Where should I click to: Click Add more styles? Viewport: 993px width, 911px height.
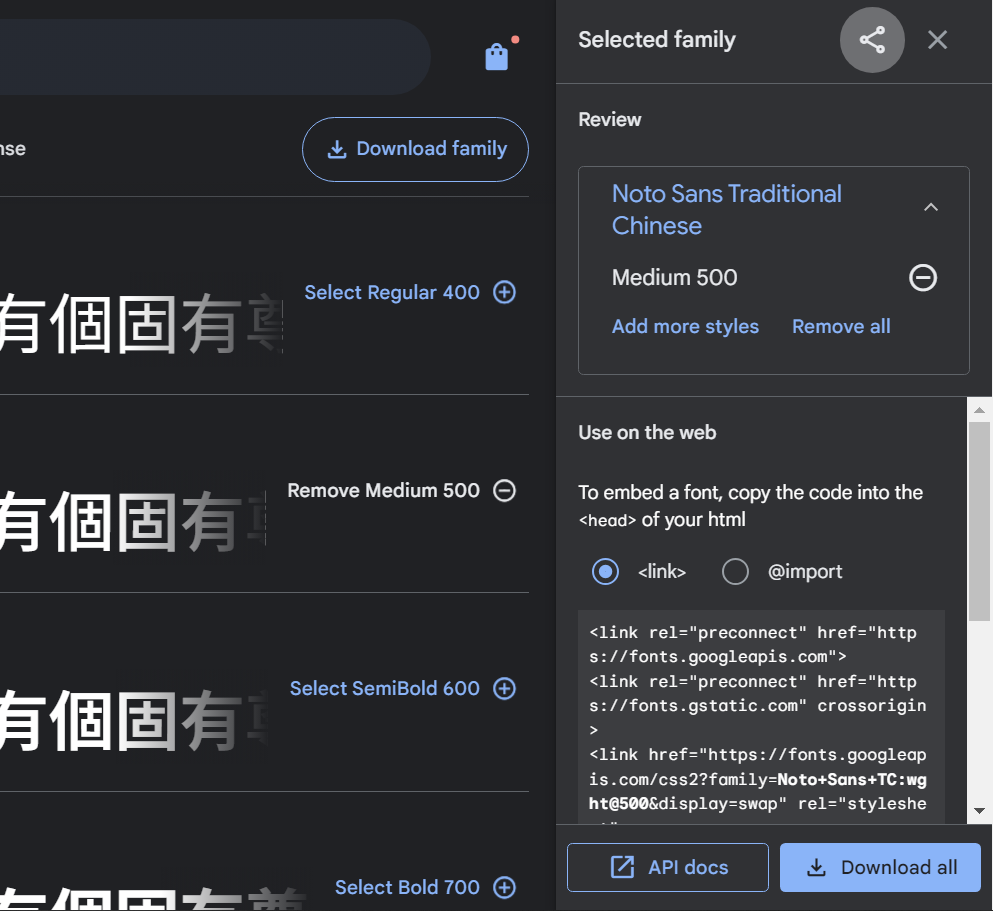tap(685, 327)
